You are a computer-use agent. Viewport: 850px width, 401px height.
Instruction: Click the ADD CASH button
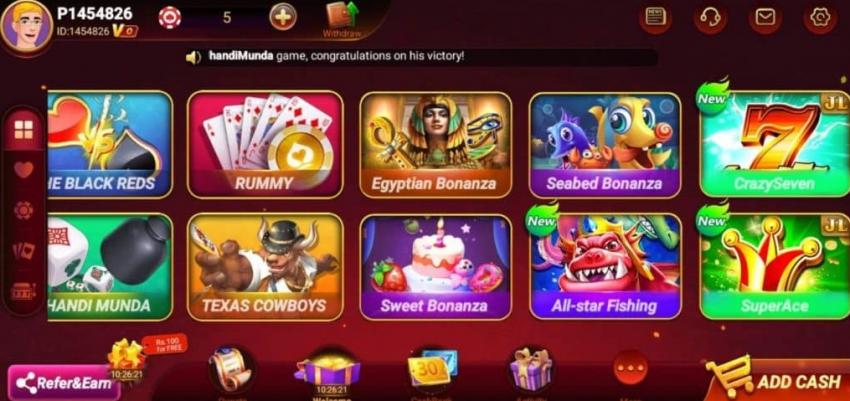tap(778, 379)
